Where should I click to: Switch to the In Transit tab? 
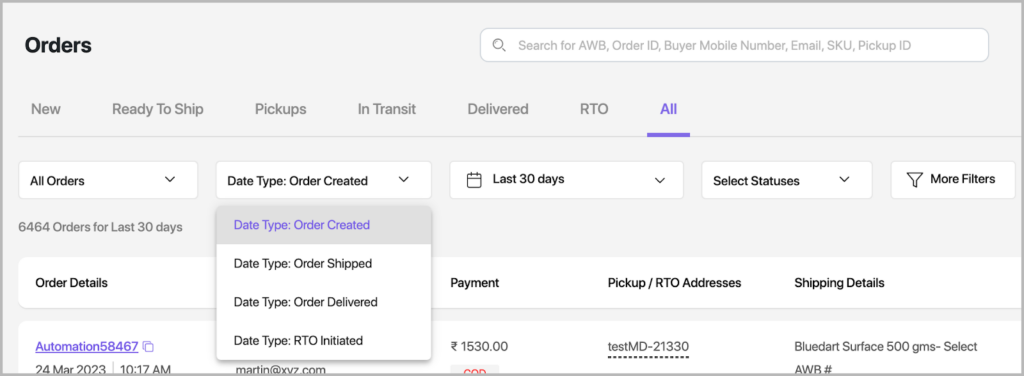point(387,109)
